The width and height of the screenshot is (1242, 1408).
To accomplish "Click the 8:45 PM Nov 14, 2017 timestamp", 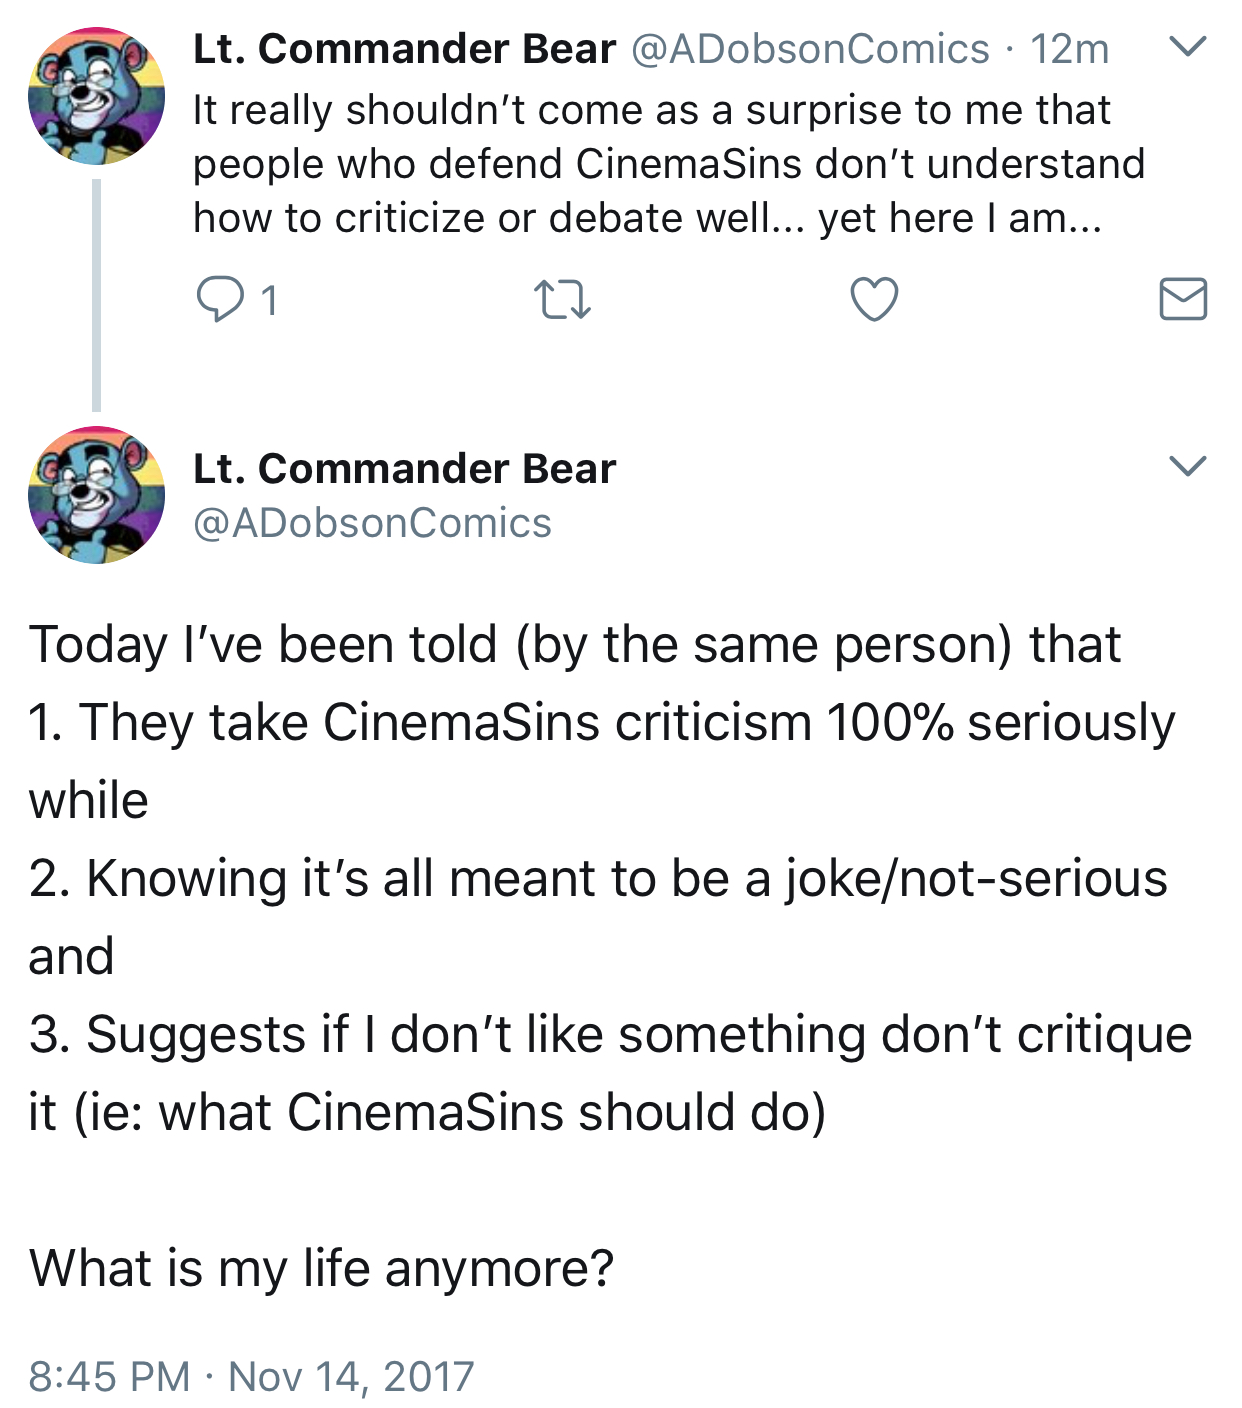I will click(x=251, y=1376).
